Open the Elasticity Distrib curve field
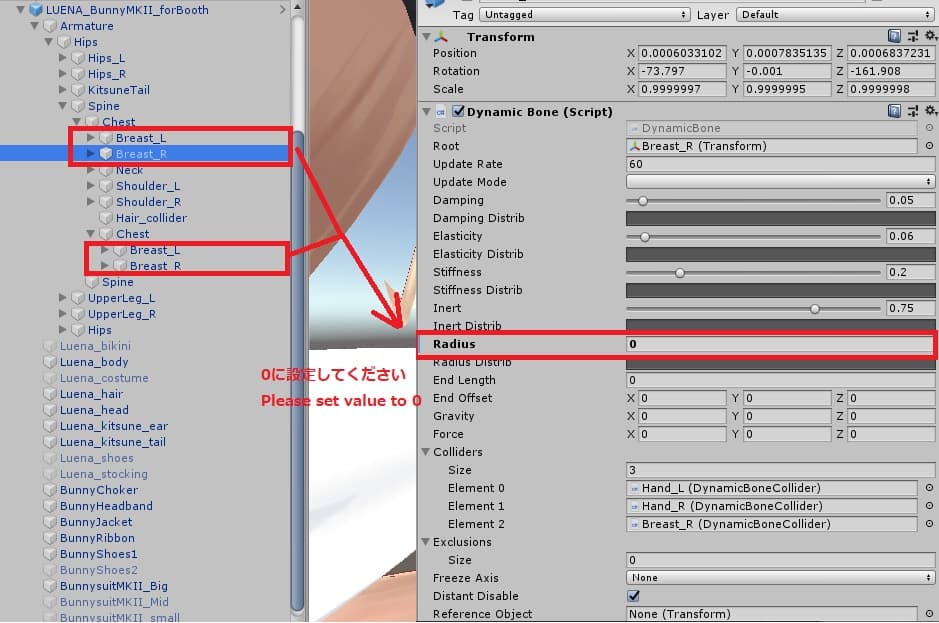Screen dimensions: 939x623 (x=780, y=254)
